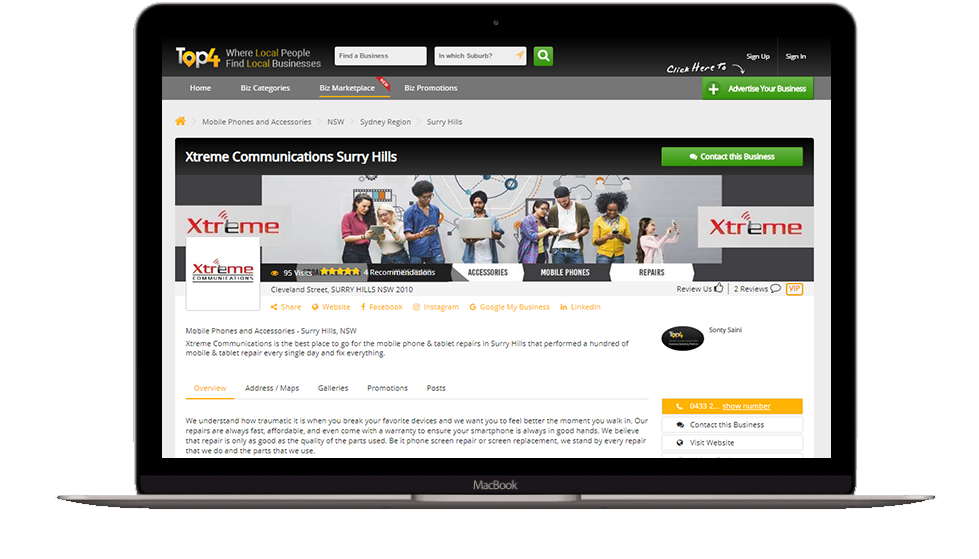Switch to Address / Maps tab
979x559 pixels.
coord(272,388)
